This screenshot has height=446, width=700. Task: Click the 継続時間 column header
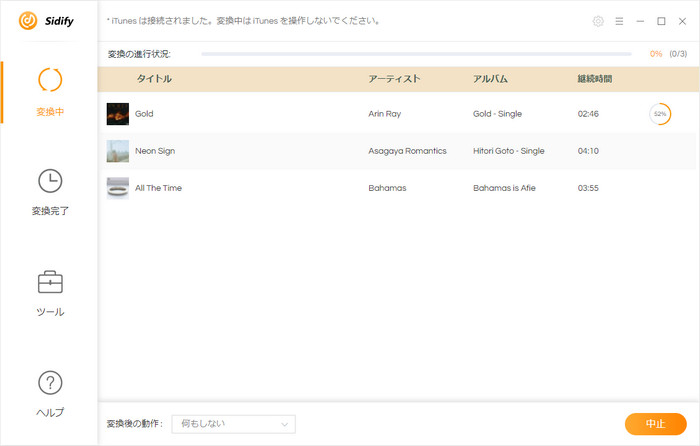point(595,79)
